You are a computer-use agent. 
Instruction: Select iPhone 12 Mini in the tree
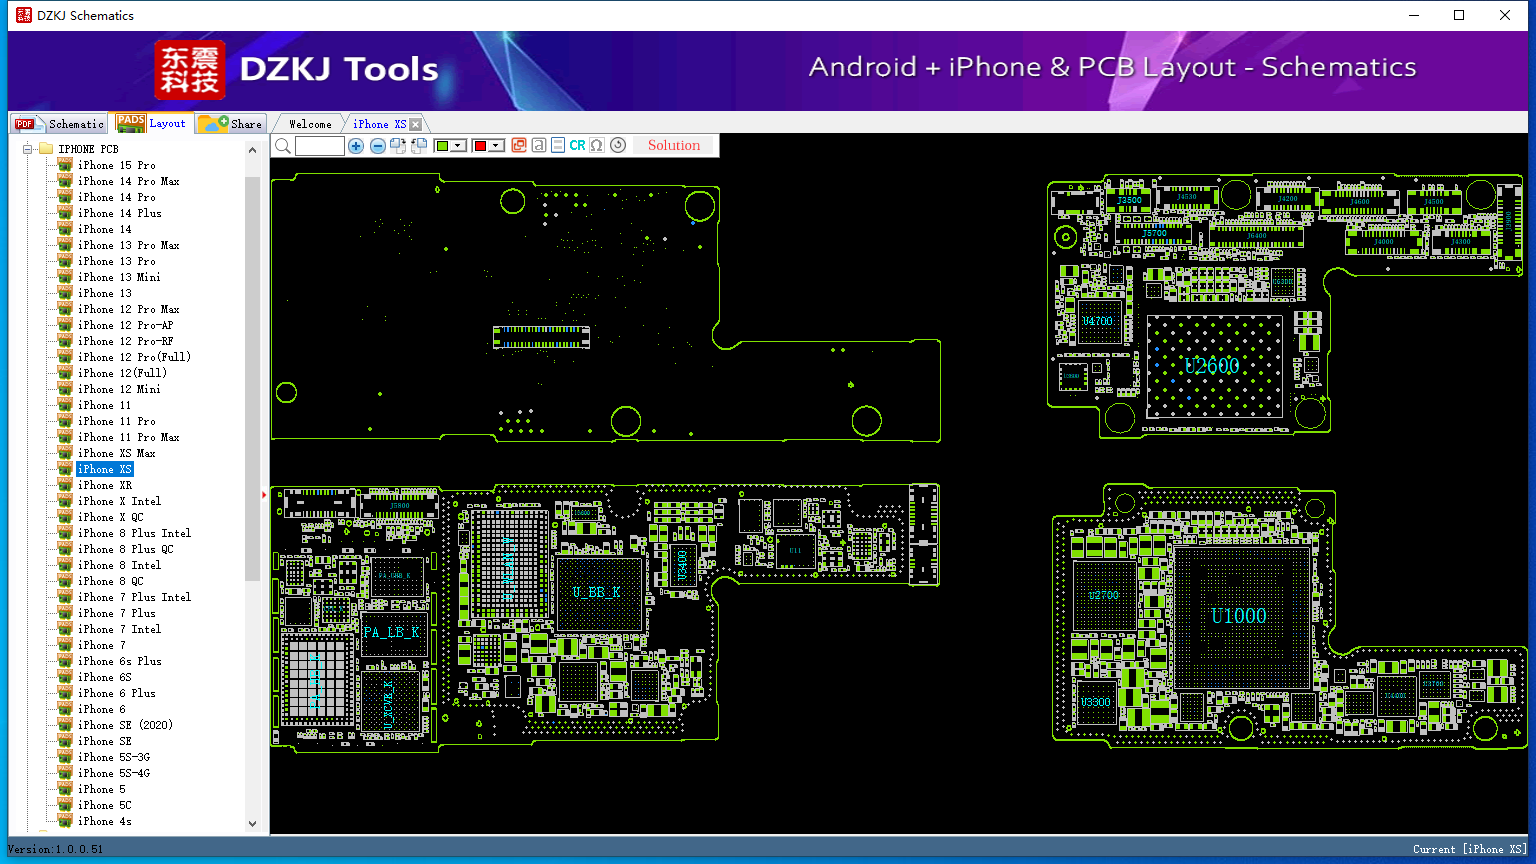(x=119, y=389)
